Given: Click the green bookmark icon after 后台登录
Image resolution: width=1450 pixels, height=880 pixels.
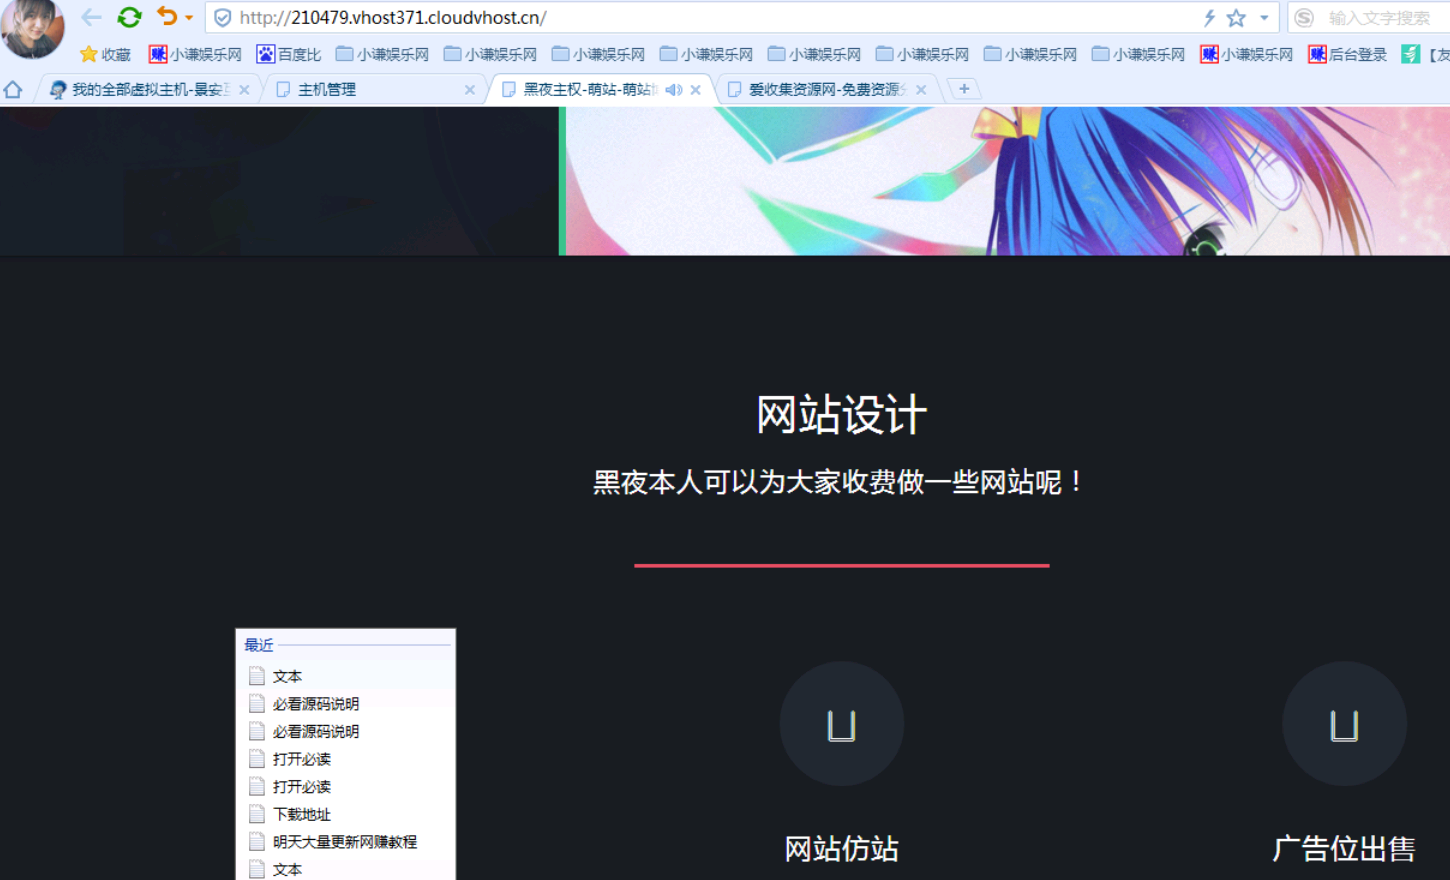Looking at the screenshot, I should [x=1410, y=54].
